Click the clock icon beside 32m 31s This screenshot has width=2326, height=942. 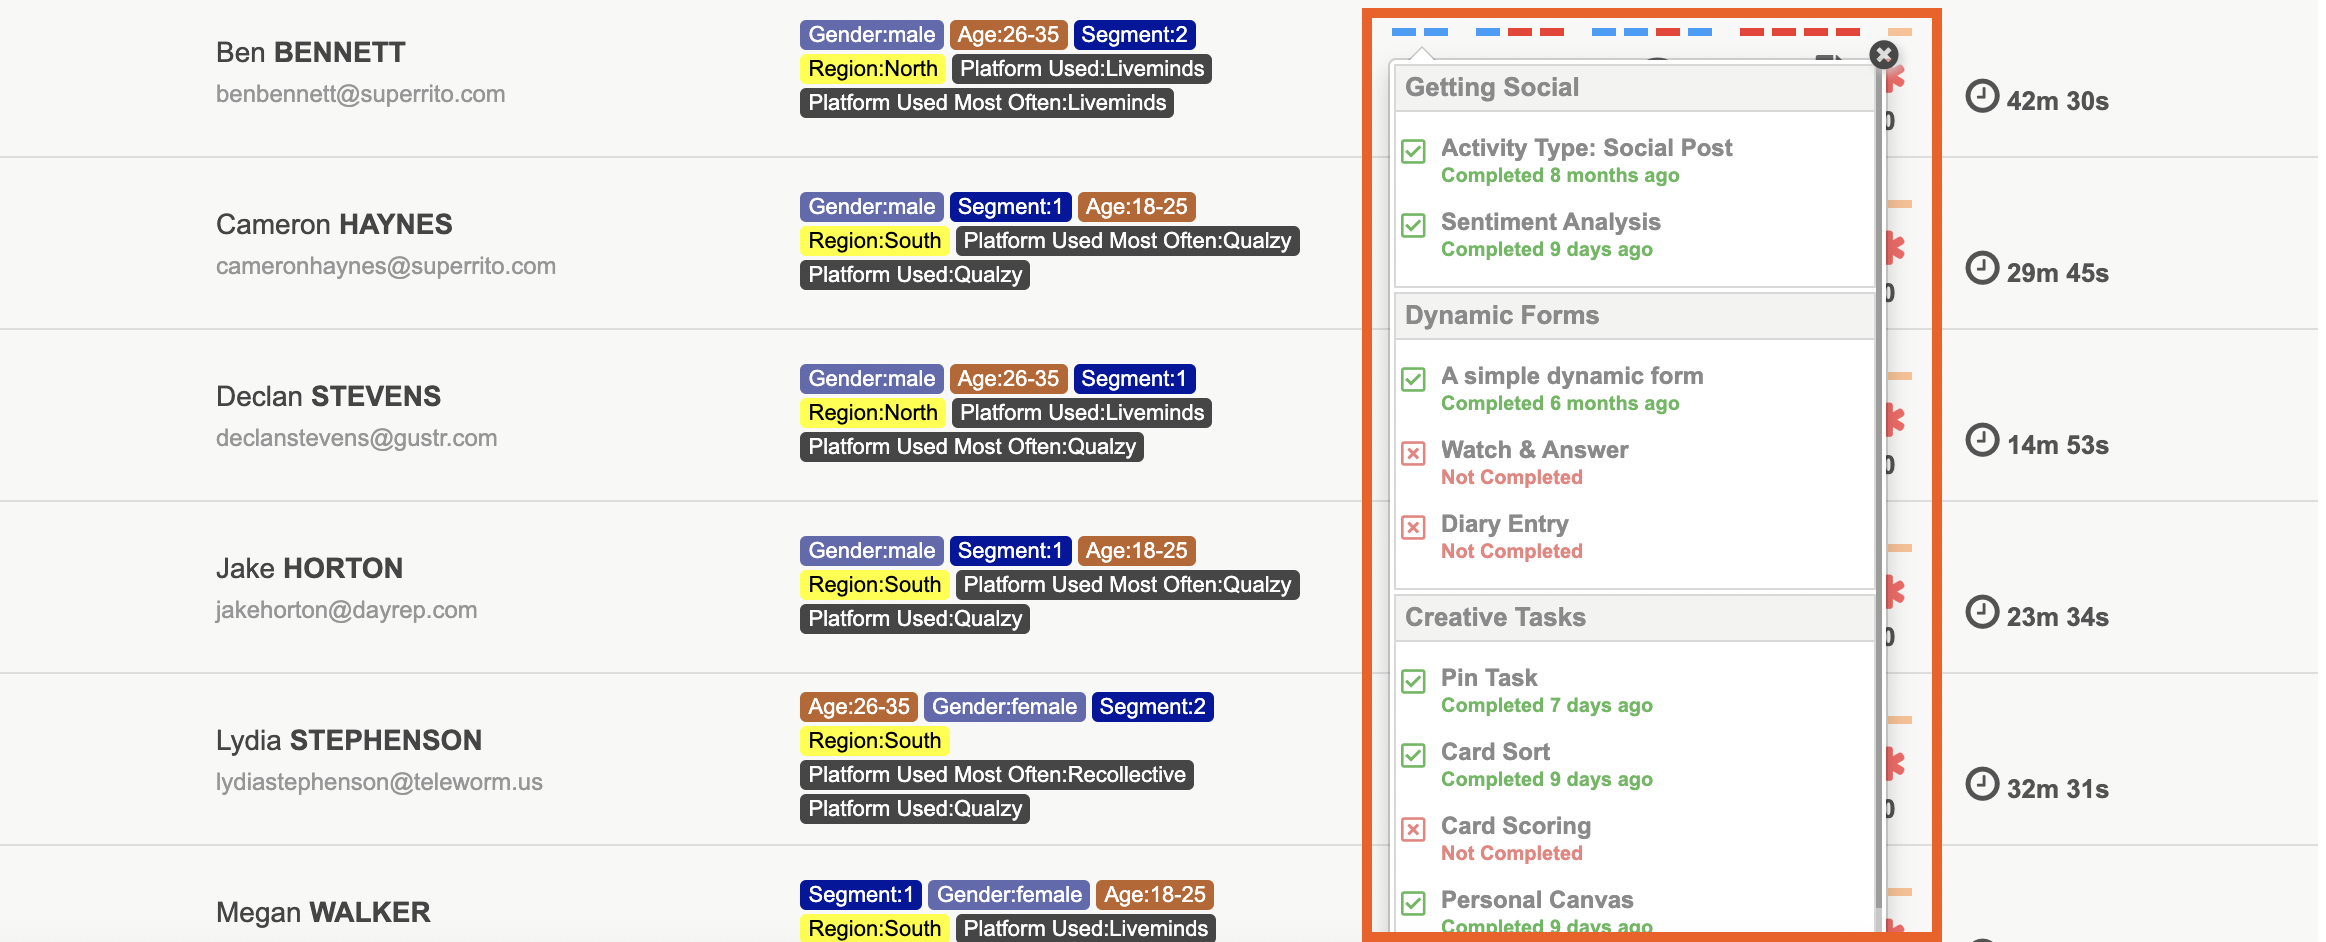click(x=1982, y=785)
